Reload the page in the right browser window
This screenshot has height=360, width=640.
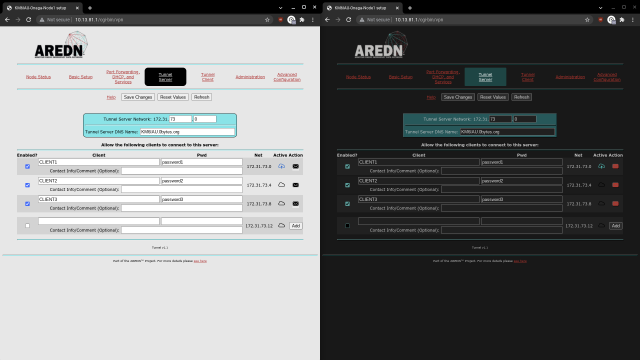(x=349, y=20)
